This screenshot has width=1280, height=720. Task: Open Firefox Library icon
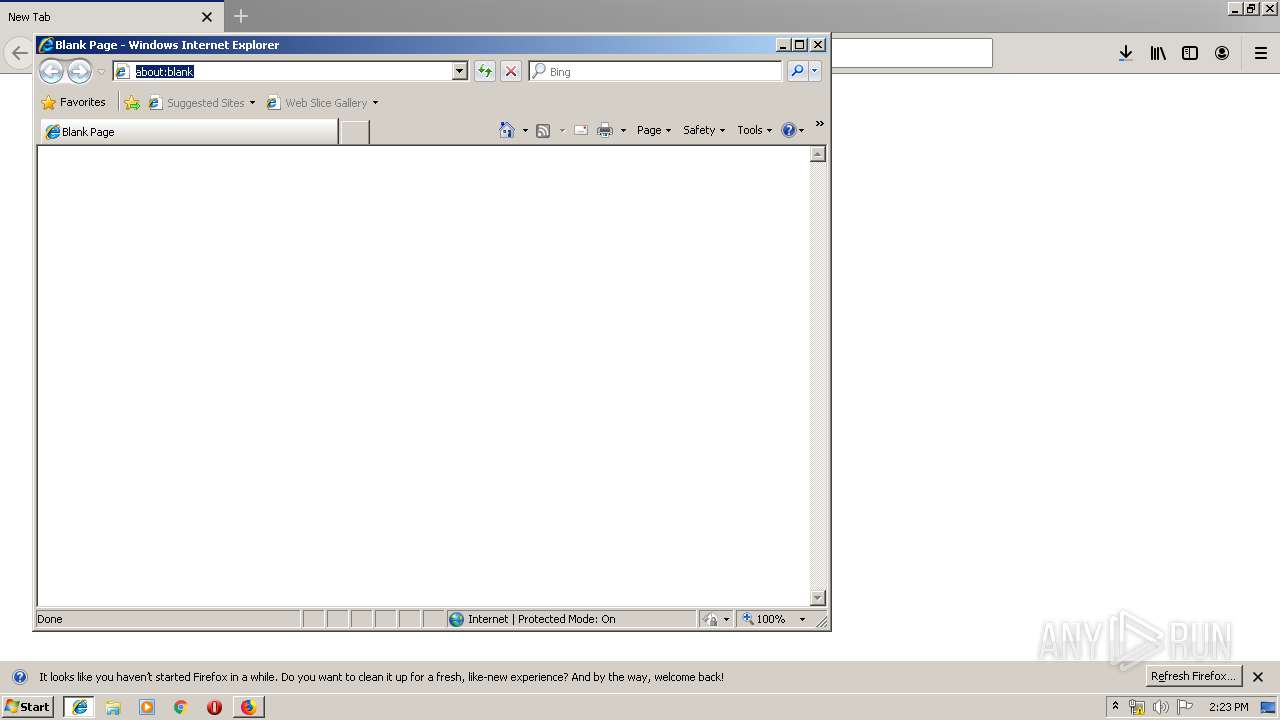(x=1158, y=53)
